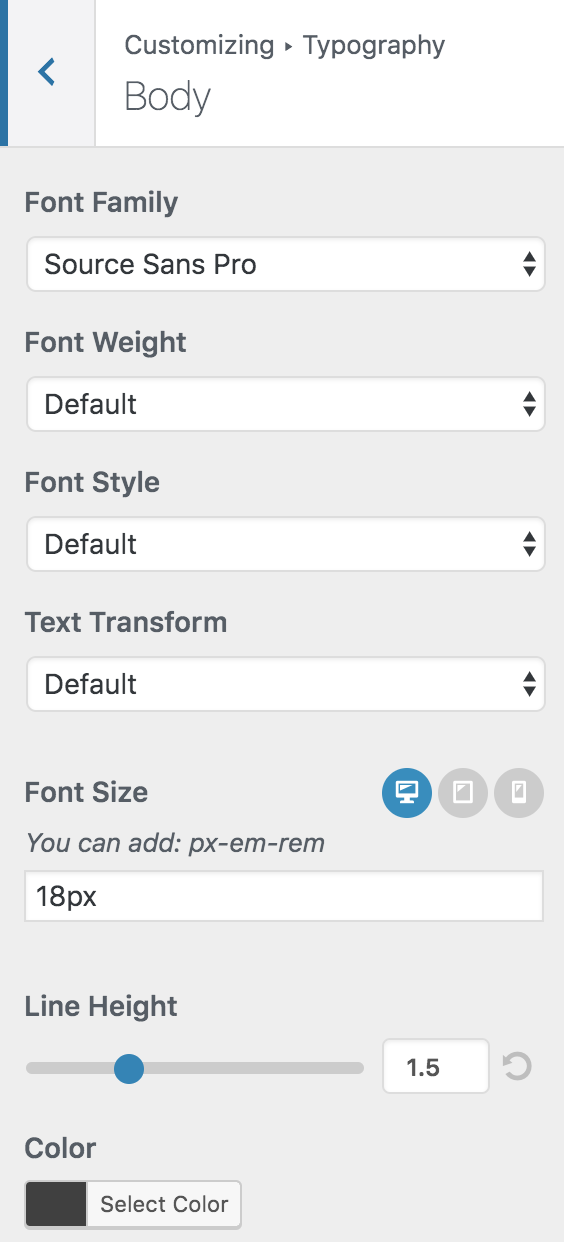Switch font size to desktop device icon

point(407,793)
